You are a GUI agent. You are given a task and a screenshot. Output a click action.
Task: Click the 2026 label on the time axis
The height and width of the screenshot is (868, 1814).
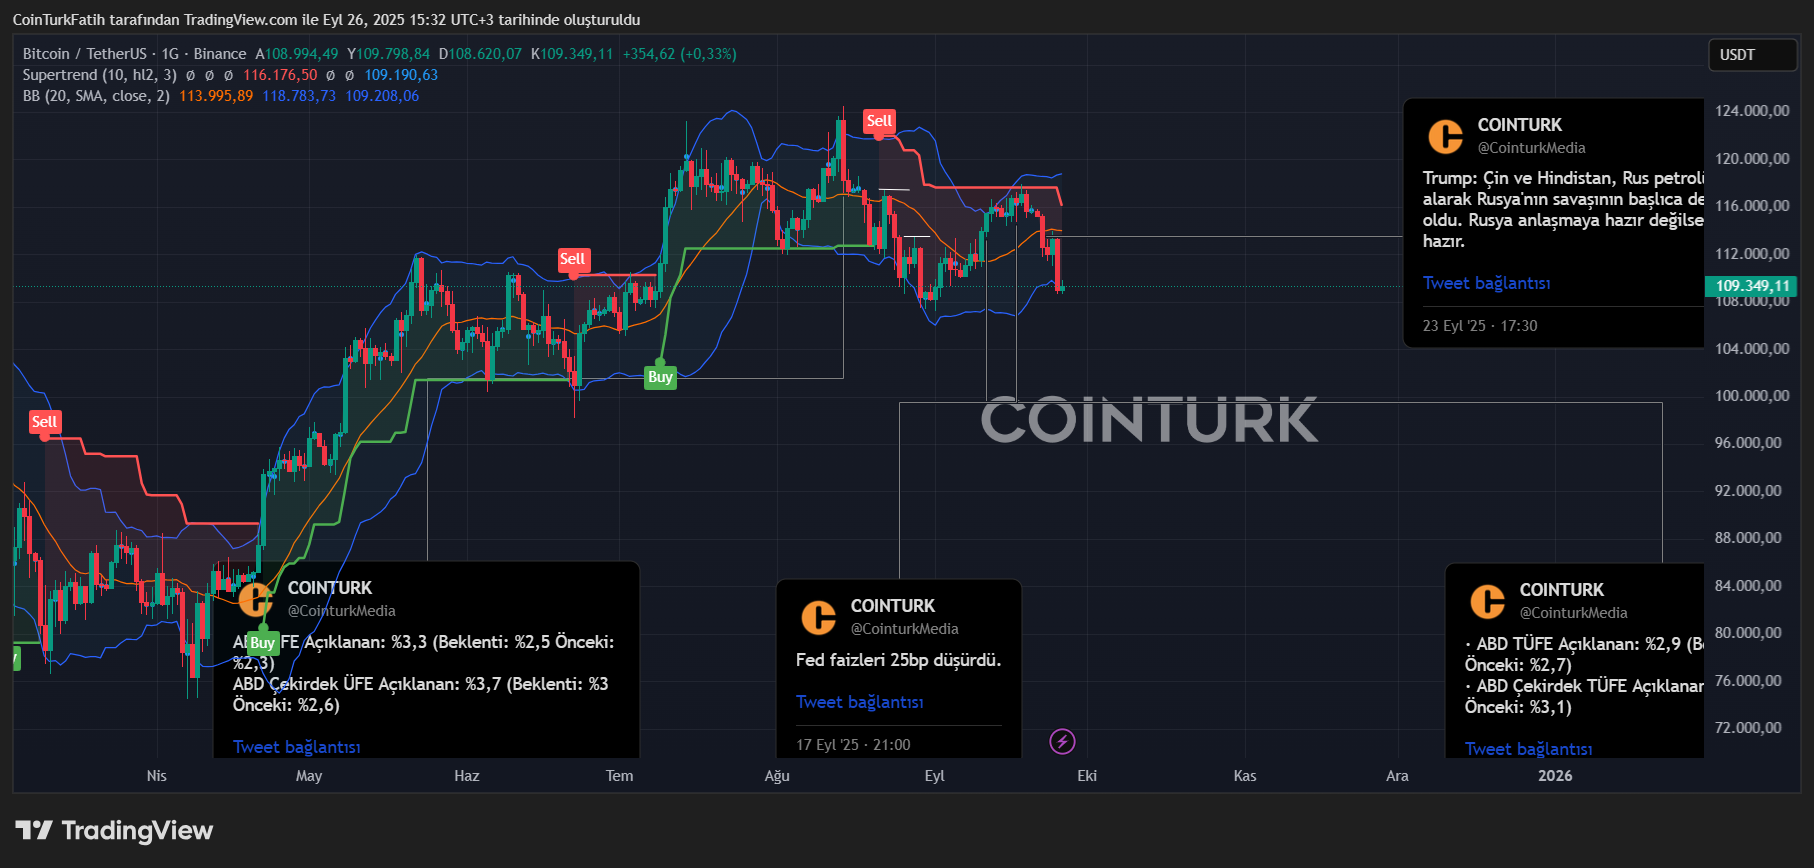pos(1555,776)
